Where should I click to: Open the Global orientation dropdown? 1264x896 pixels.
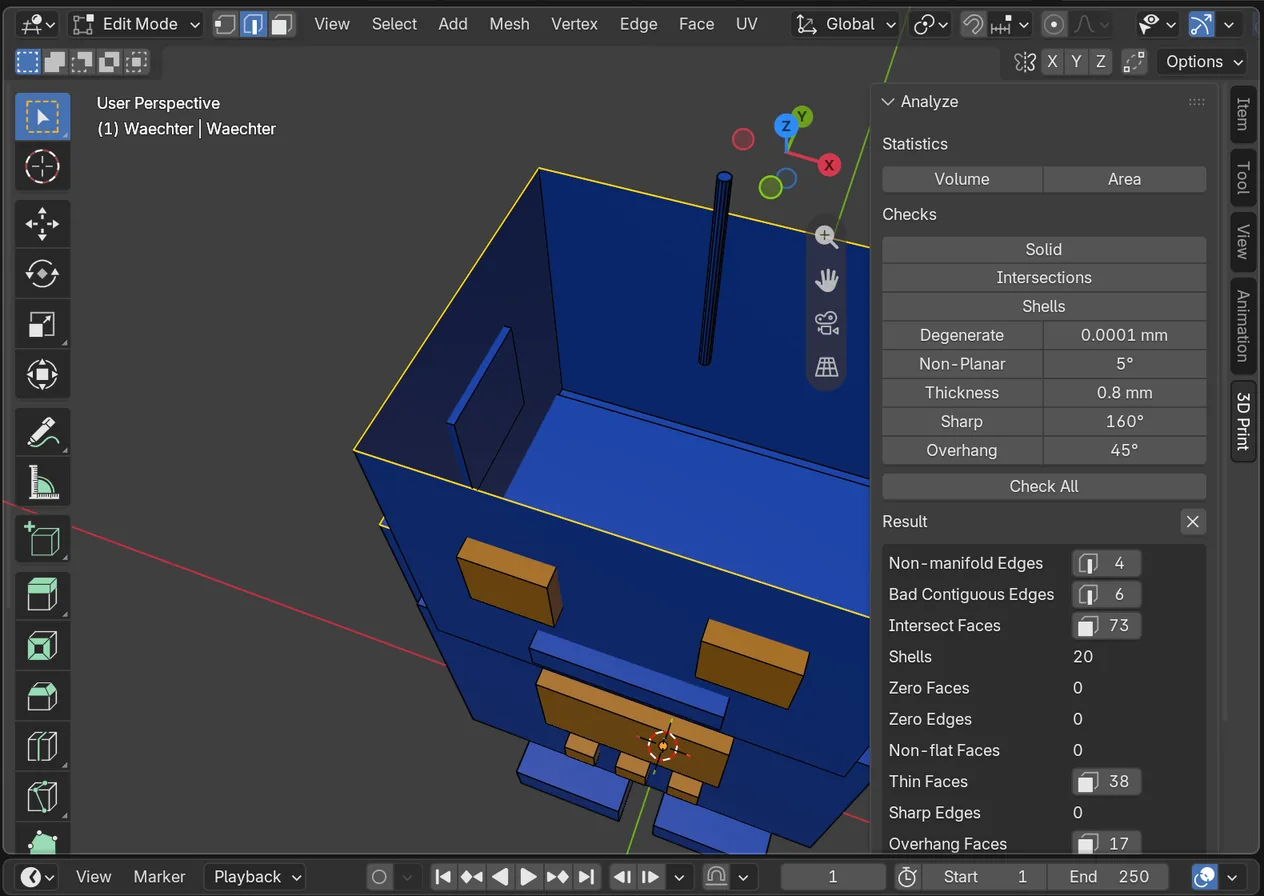tap(846, 24)
